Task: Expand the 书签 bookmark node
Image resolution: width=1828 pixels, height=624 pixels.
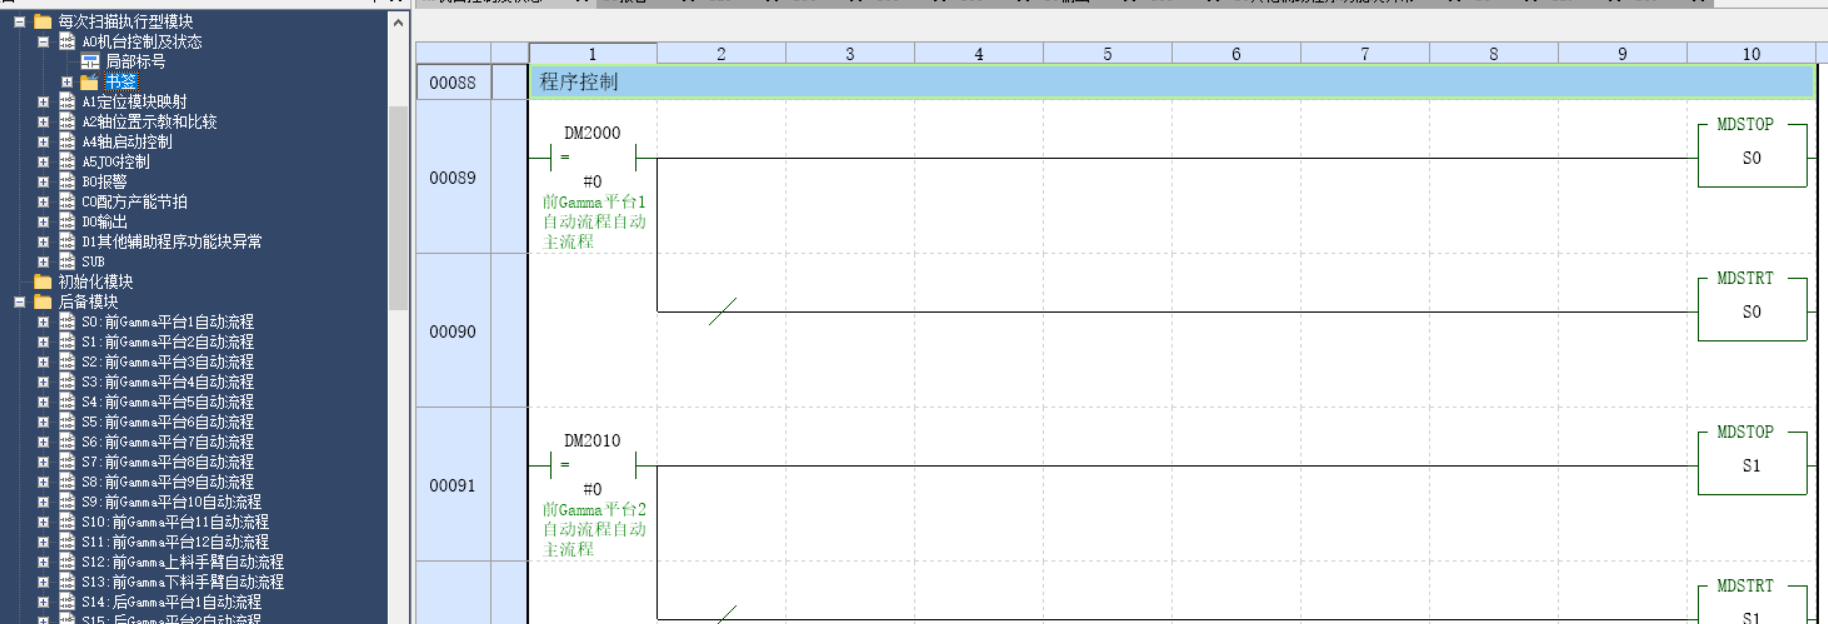Action: 67,82
